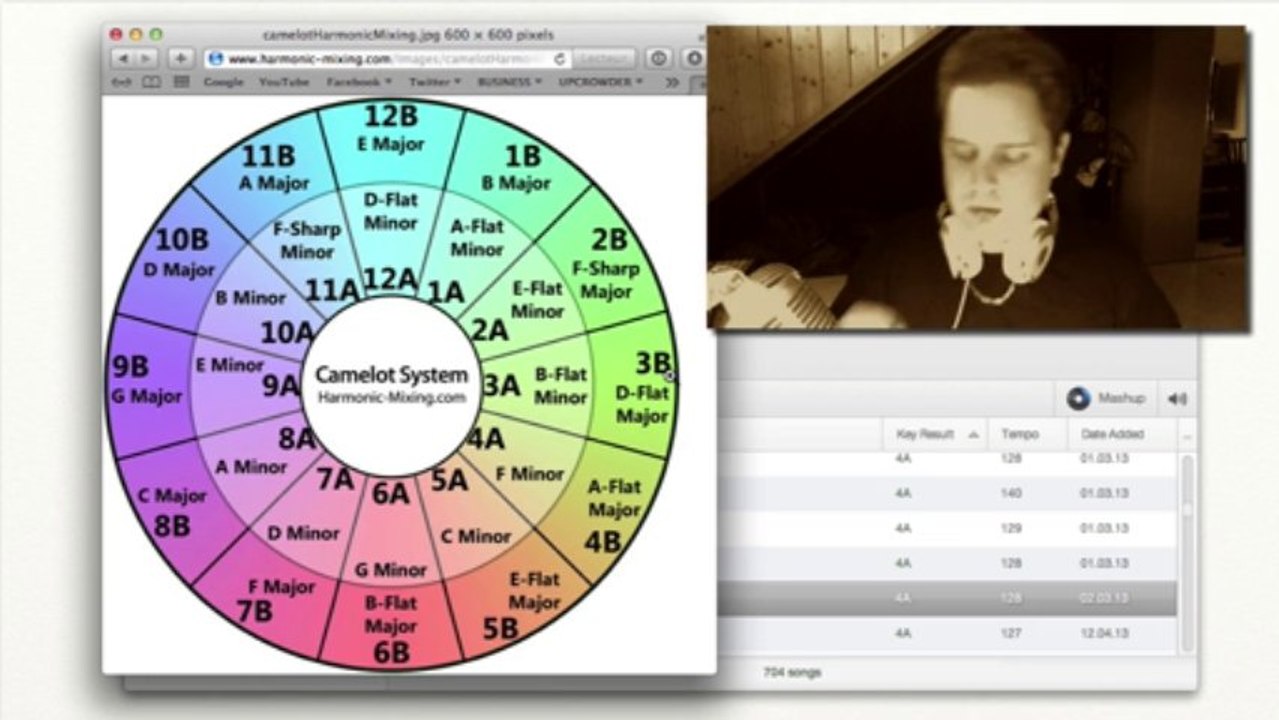Open Top Sites grid icon

[181, 82]
